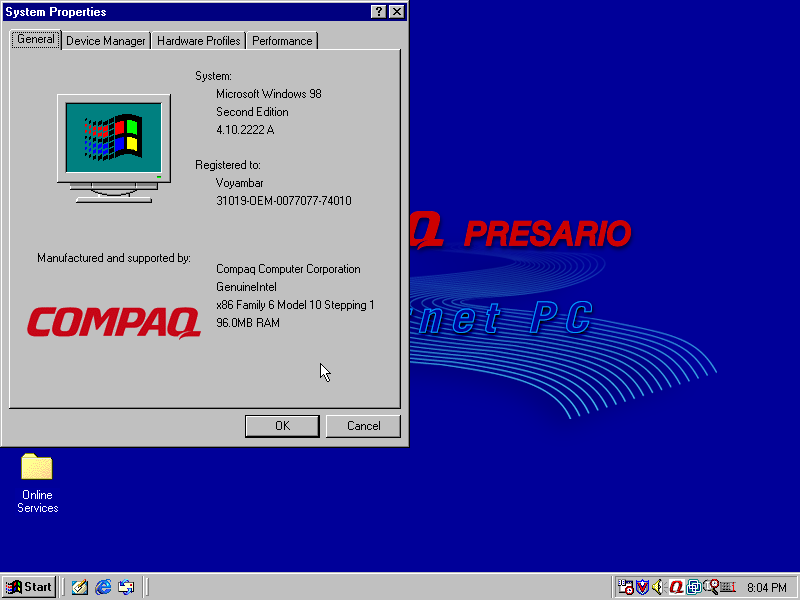Image resolution: width=800 pixels, height=600 pixels.
Task: Click the "System:" label
Action: pos(213,76)
